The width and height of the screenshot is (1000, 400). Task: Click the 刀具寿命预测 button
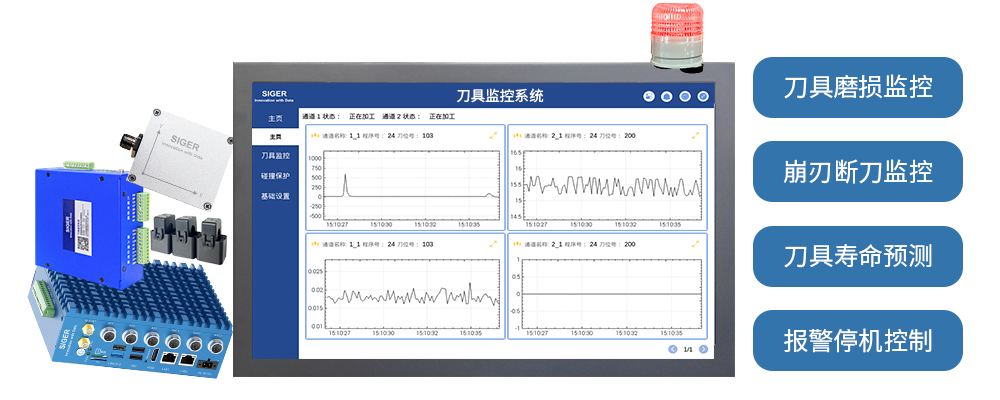pos(857,256)
